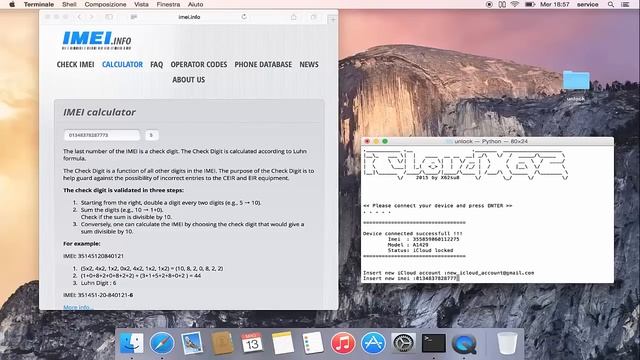This screenshot has height=360, width=640.
Task: Open Notes from the Dock
Action: coord(282,343)
